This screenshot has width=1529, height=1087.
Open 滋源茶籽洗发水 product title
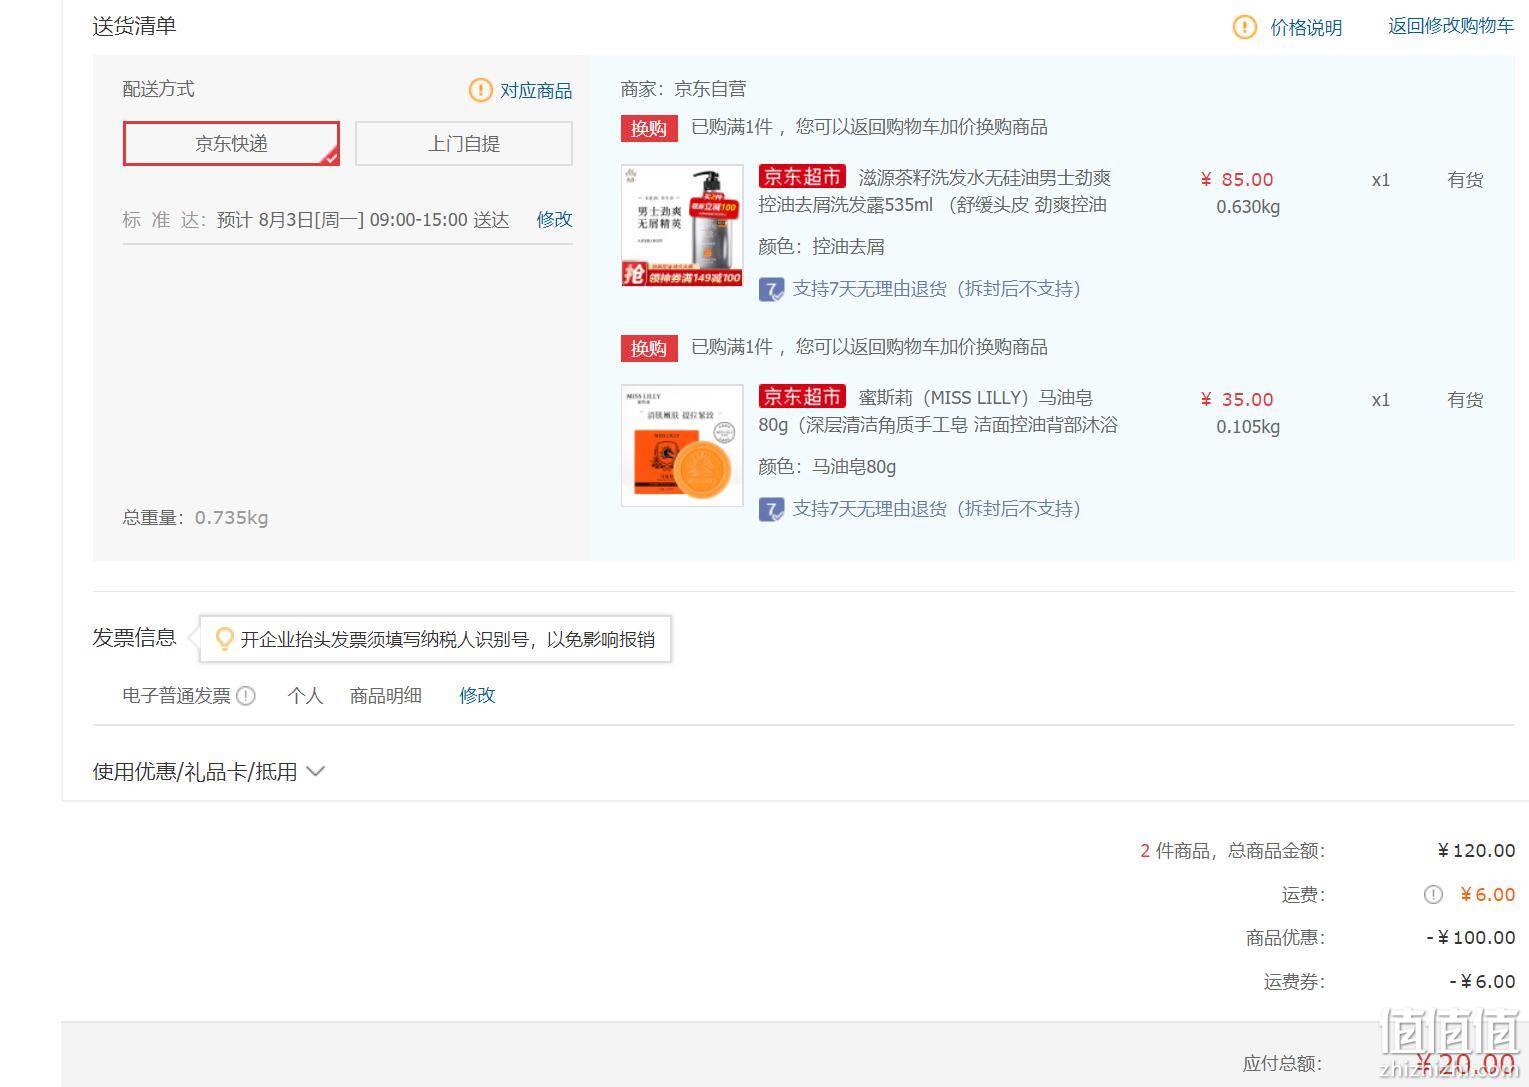tap(935, 191)
